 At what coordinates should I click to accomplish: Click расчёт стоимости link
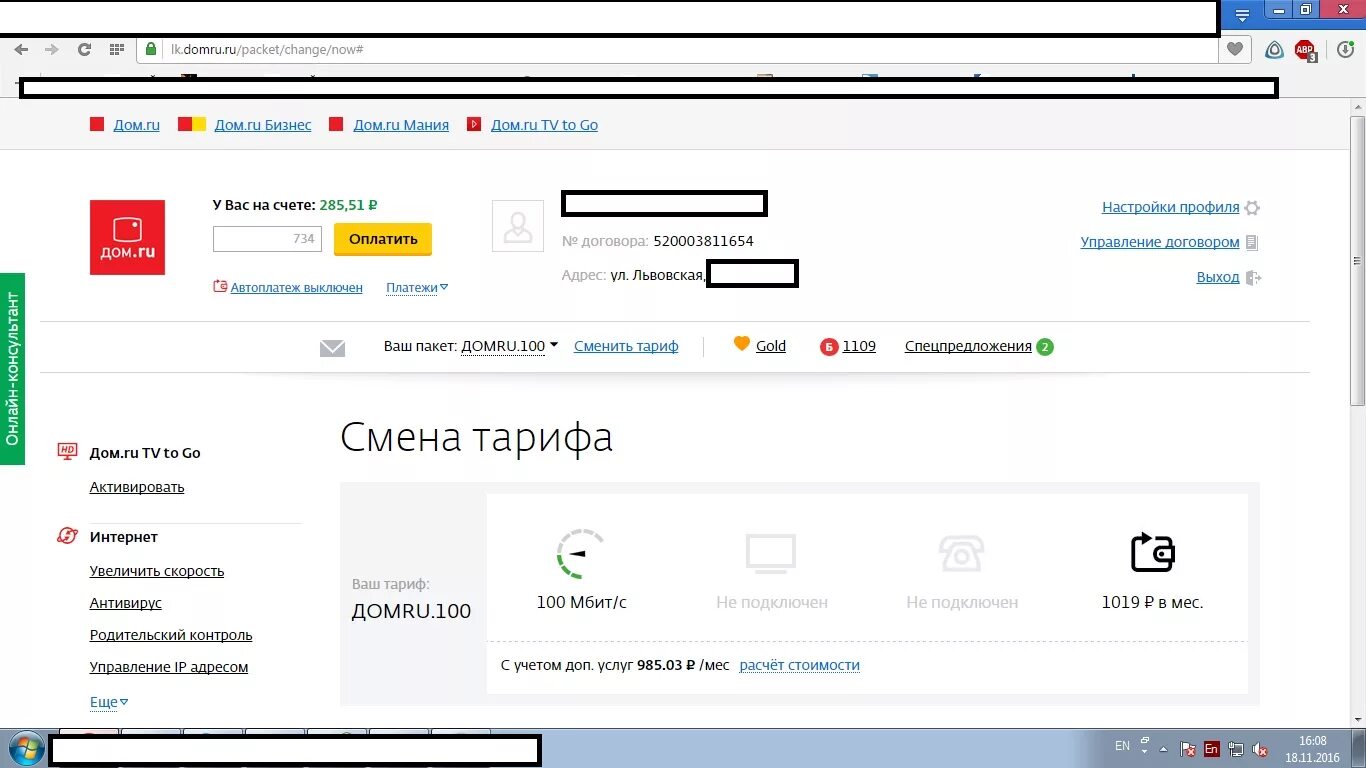[x=800, y=665]
